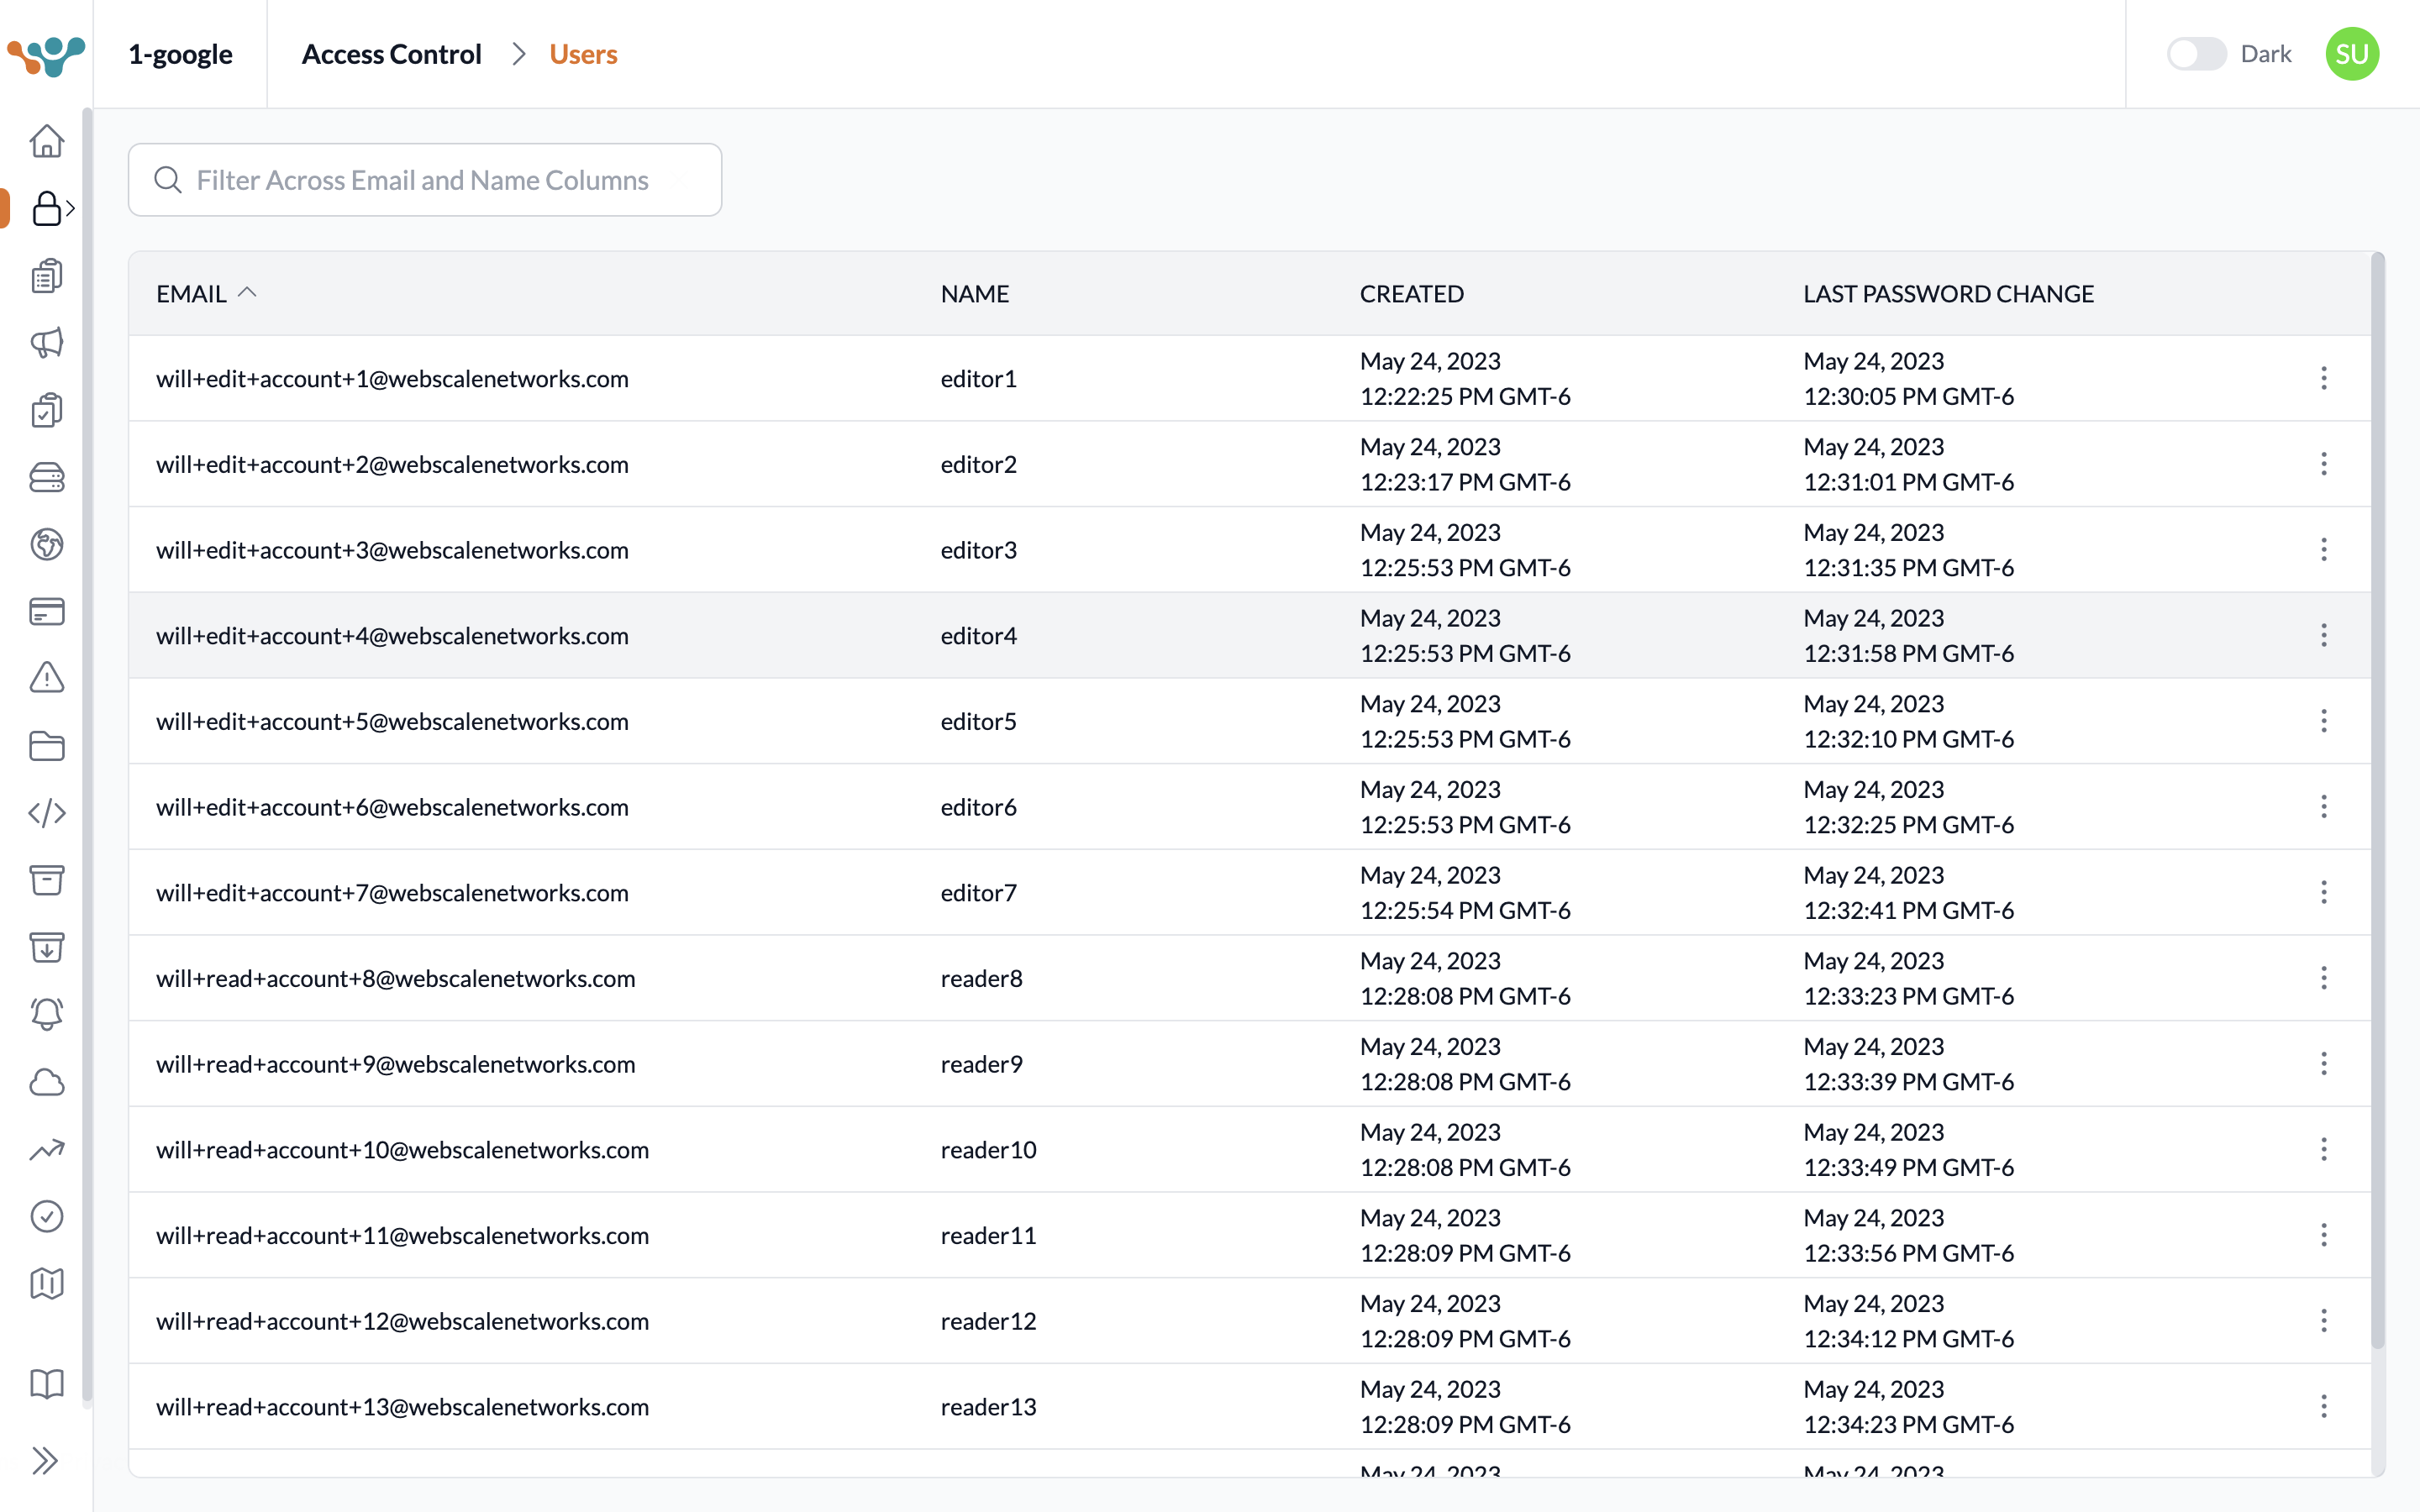The image size is (2420, 1512).
Task: Open the Home icon in sidebar
Action: pyautogui.click(x=46, y=141)
